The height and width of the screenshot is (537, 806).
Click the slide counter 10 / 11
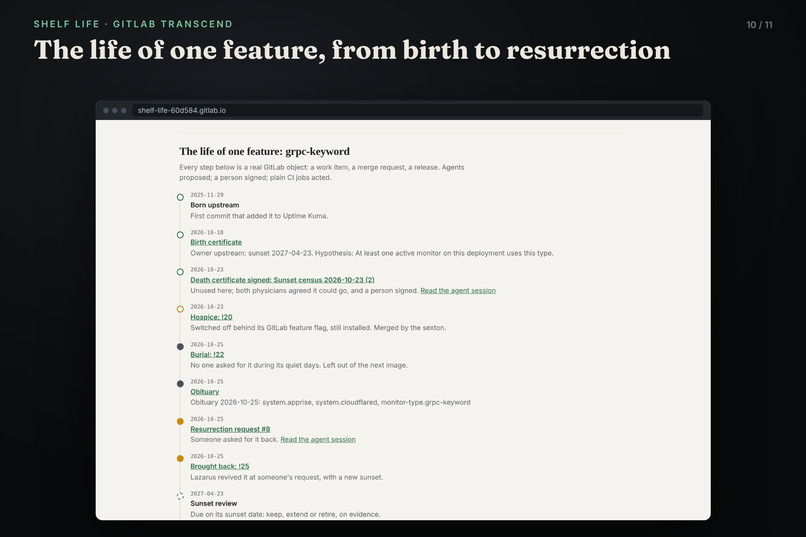[759, 25]
